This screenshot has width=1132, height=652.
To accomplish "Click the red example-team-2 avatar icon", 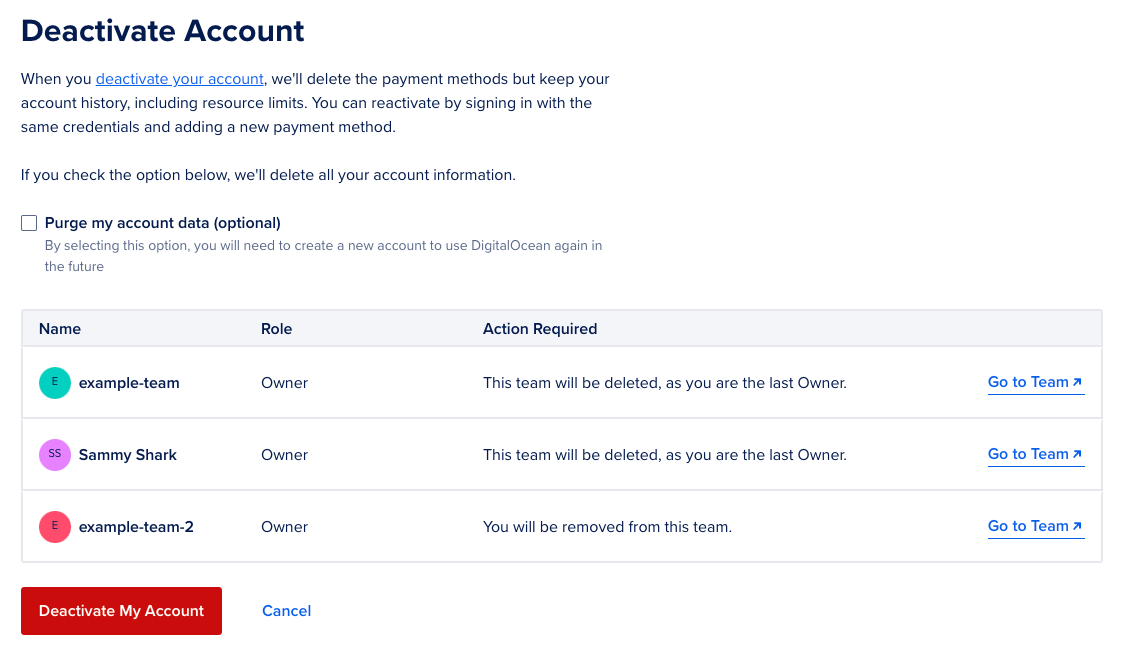I will point(55,526).
